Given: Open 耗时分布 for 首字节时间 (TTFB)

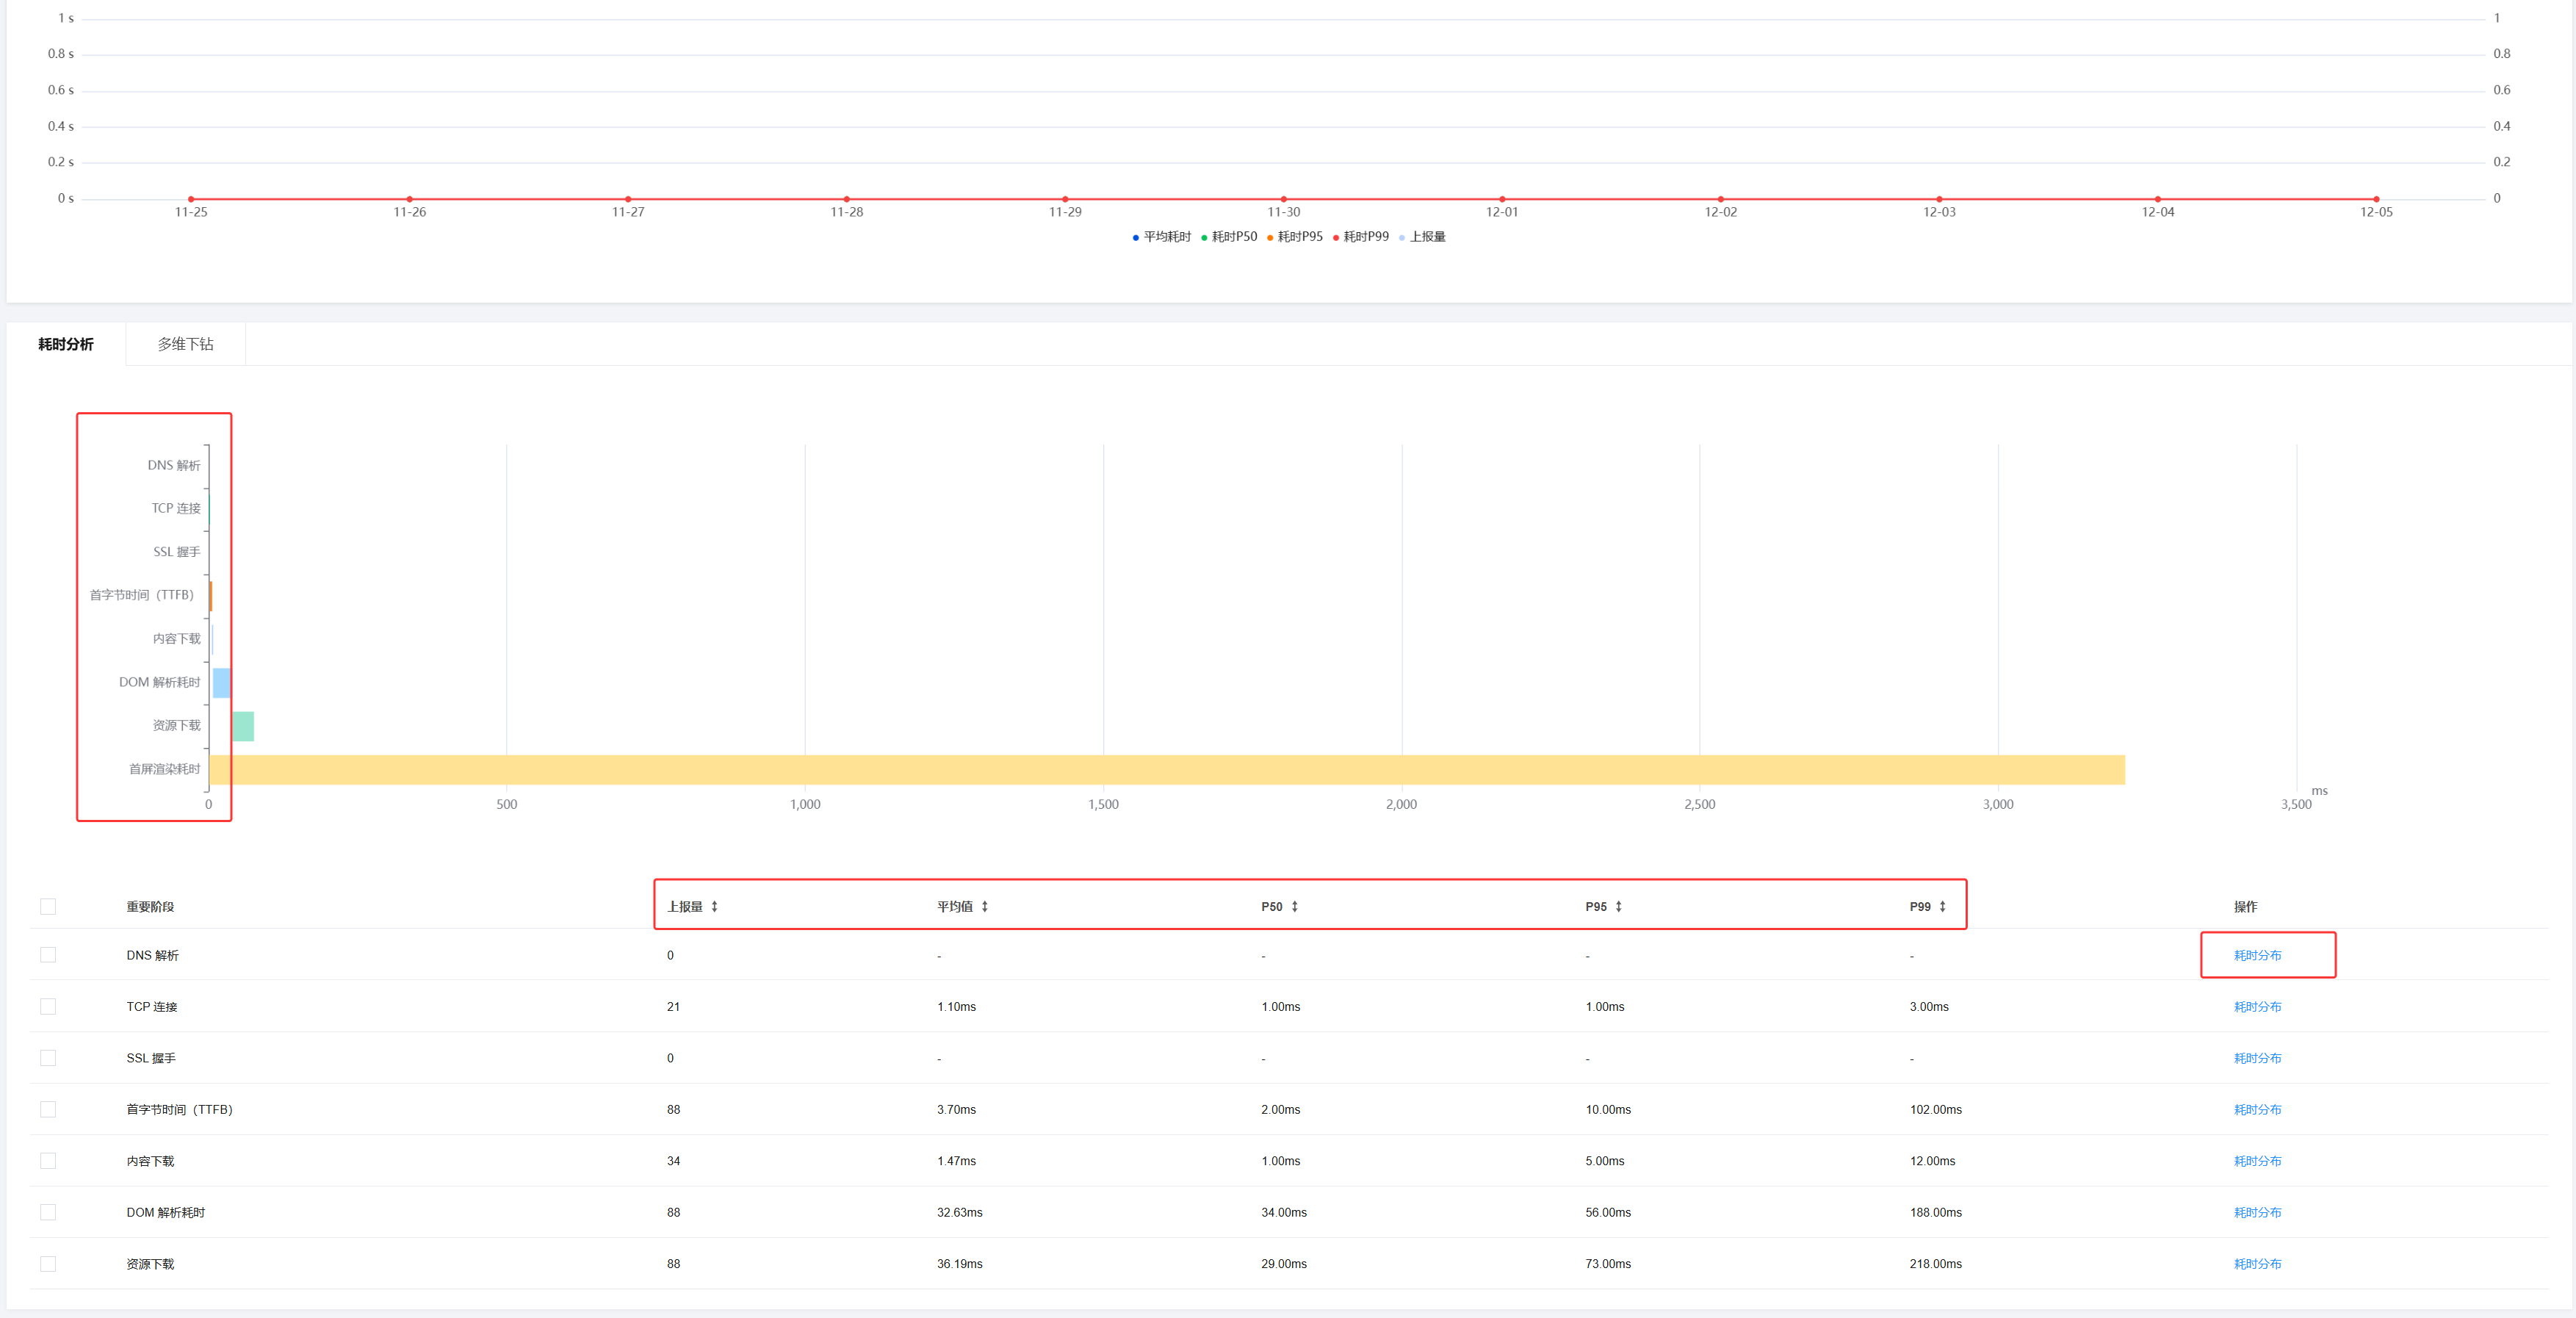Looking at the screenshot, I should point(2257,1109).
